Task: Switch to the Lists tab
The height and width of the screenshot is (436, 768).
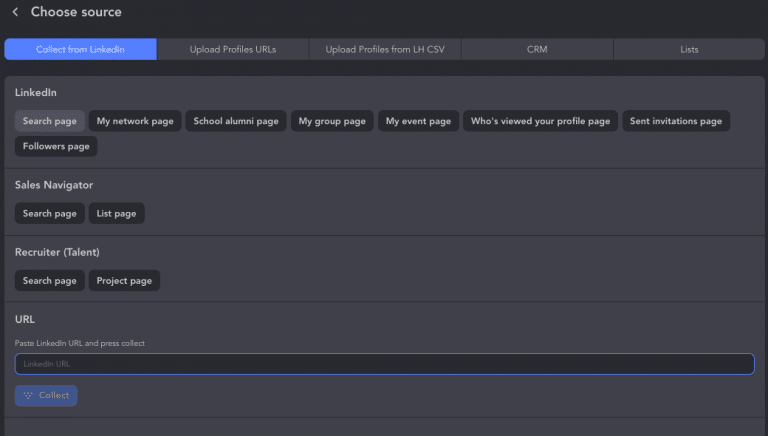Action: click(688, 49)
